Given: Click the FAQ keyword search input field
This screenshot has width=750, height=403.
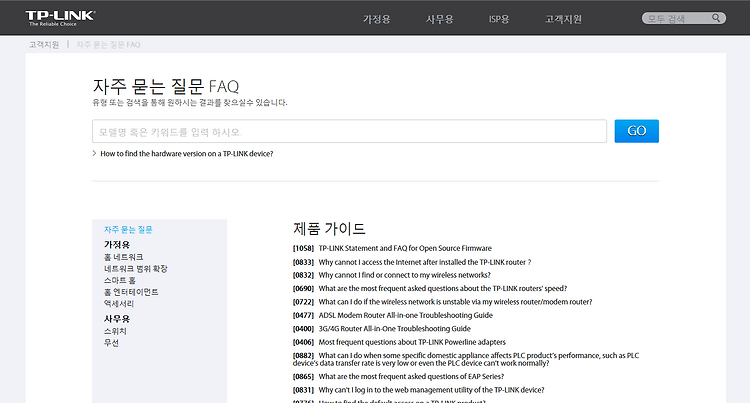Looking at the screenshot, I should pyautogui.click(x=349, y=131).
